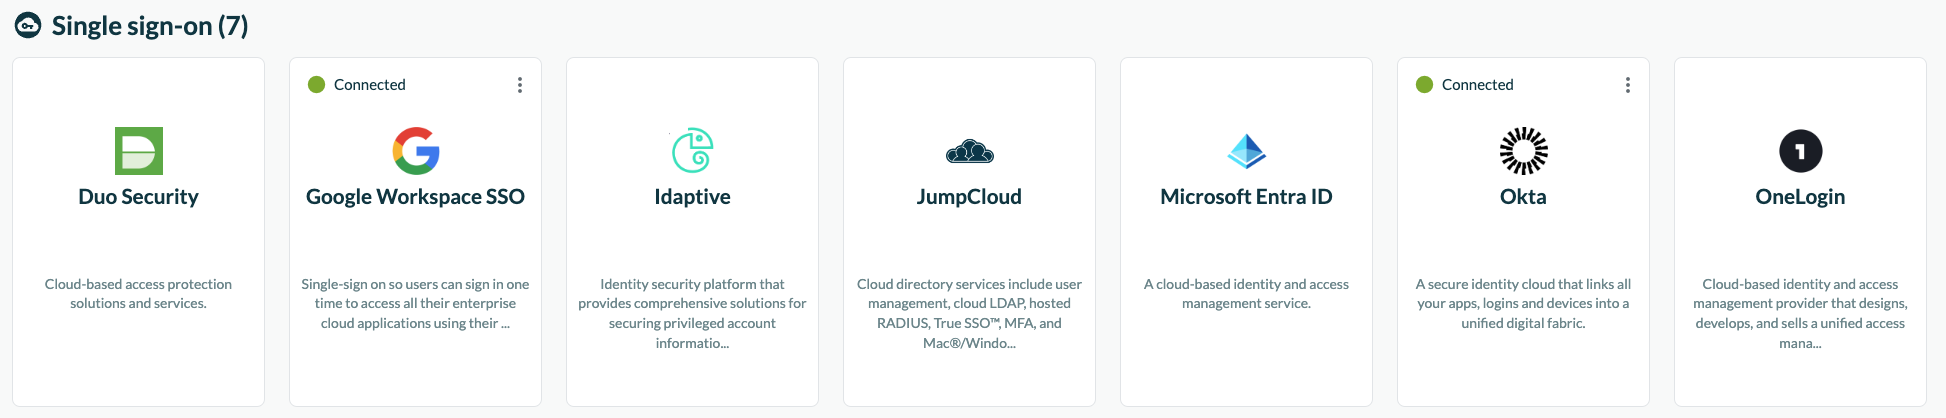1946x418 pixels.
Task: Click 'Single-sign on so users' description text
Action: tap(416, 304)
